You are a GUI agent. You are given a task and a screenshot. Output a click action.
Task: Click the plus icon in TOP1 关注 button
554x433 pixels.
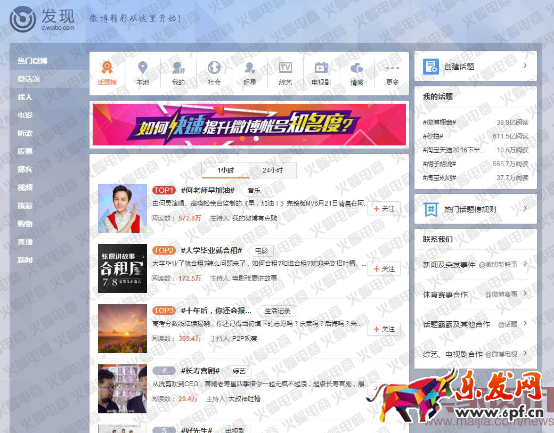pos(376,209)
